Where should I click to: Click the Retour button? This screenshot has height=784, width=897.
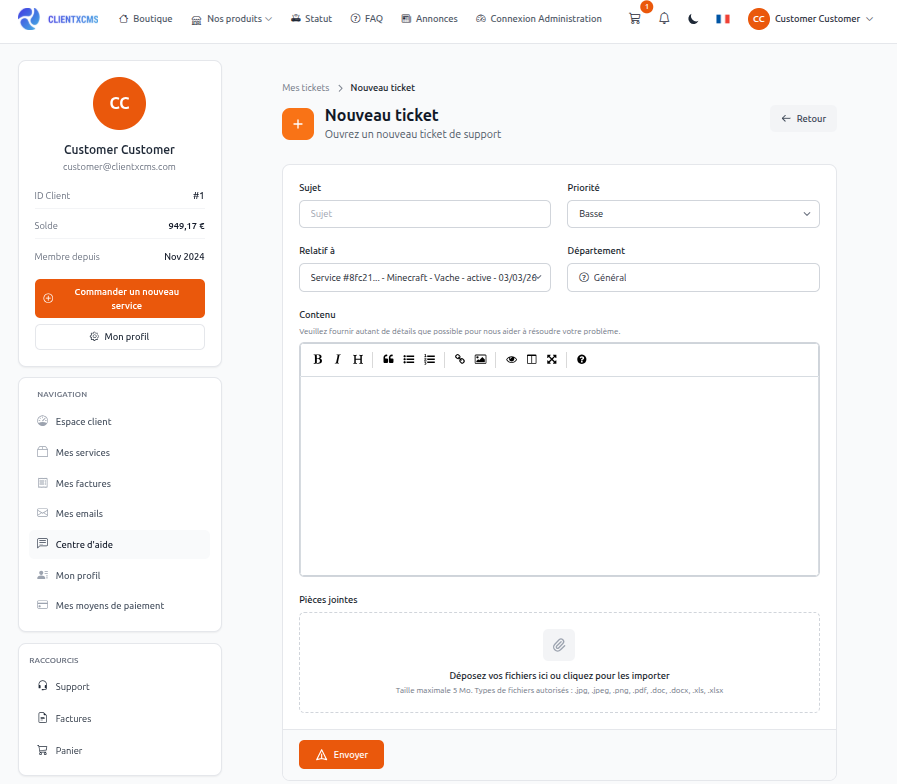point(803,118)
